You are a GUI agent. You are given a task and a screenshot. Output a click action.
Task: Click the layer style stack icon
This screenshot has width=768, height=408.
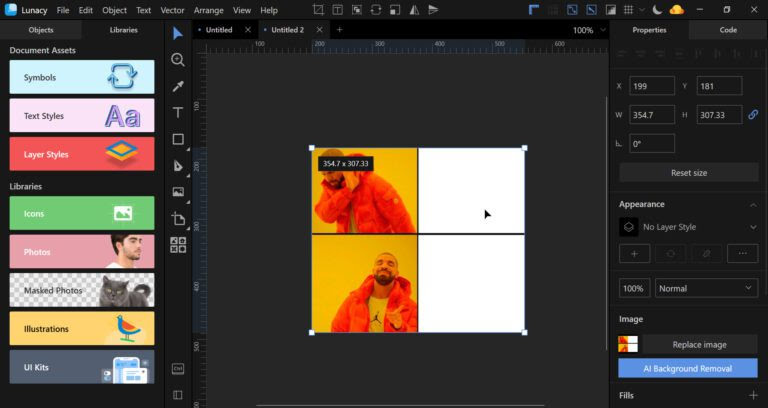pyautogui.click(x=629, y=227)
